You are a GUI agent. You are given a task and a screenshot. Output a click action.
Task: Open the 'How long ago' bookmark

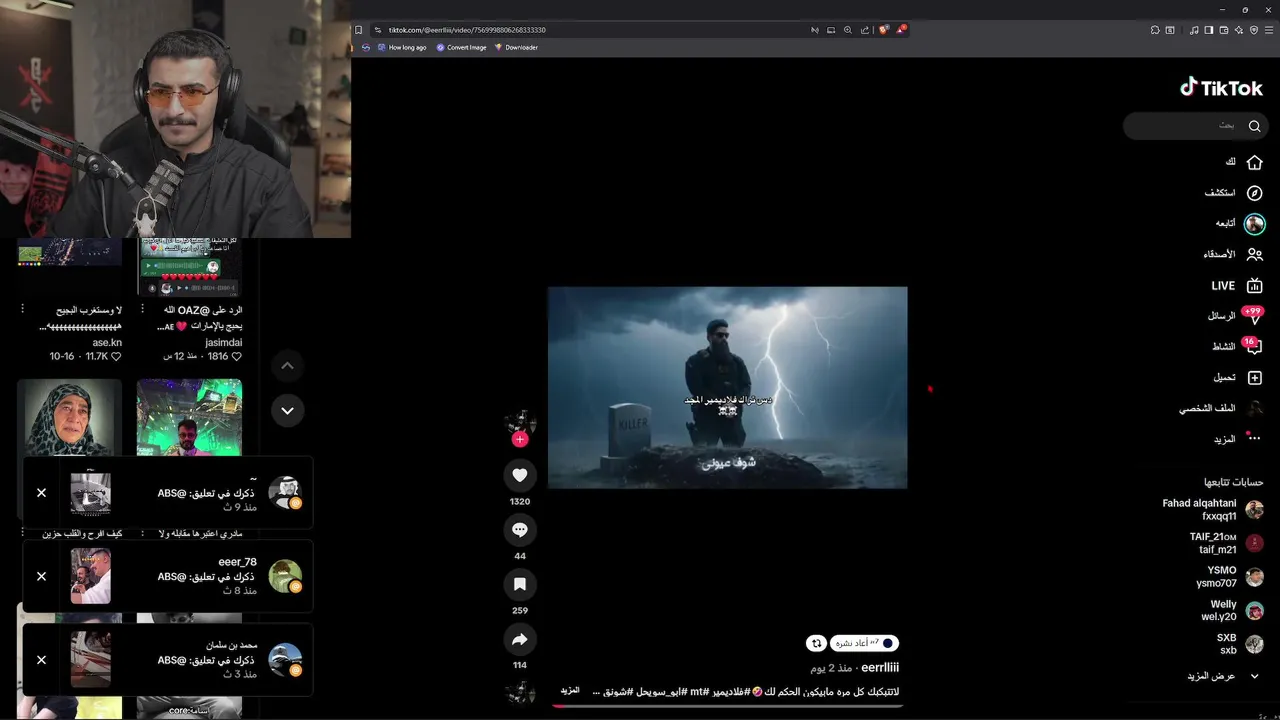pos(402,47)
